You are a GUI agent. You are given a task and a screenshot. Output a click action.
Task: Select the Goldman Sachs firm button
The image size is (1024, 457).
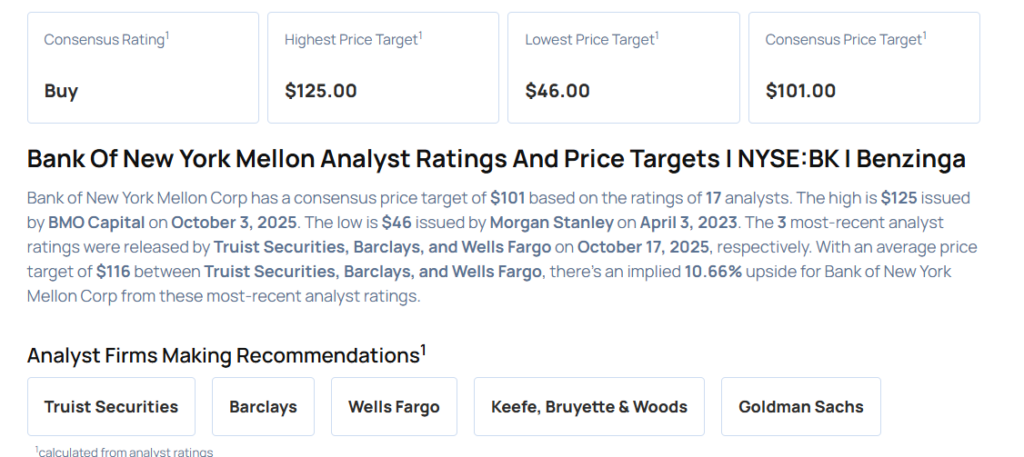(801, 407)
